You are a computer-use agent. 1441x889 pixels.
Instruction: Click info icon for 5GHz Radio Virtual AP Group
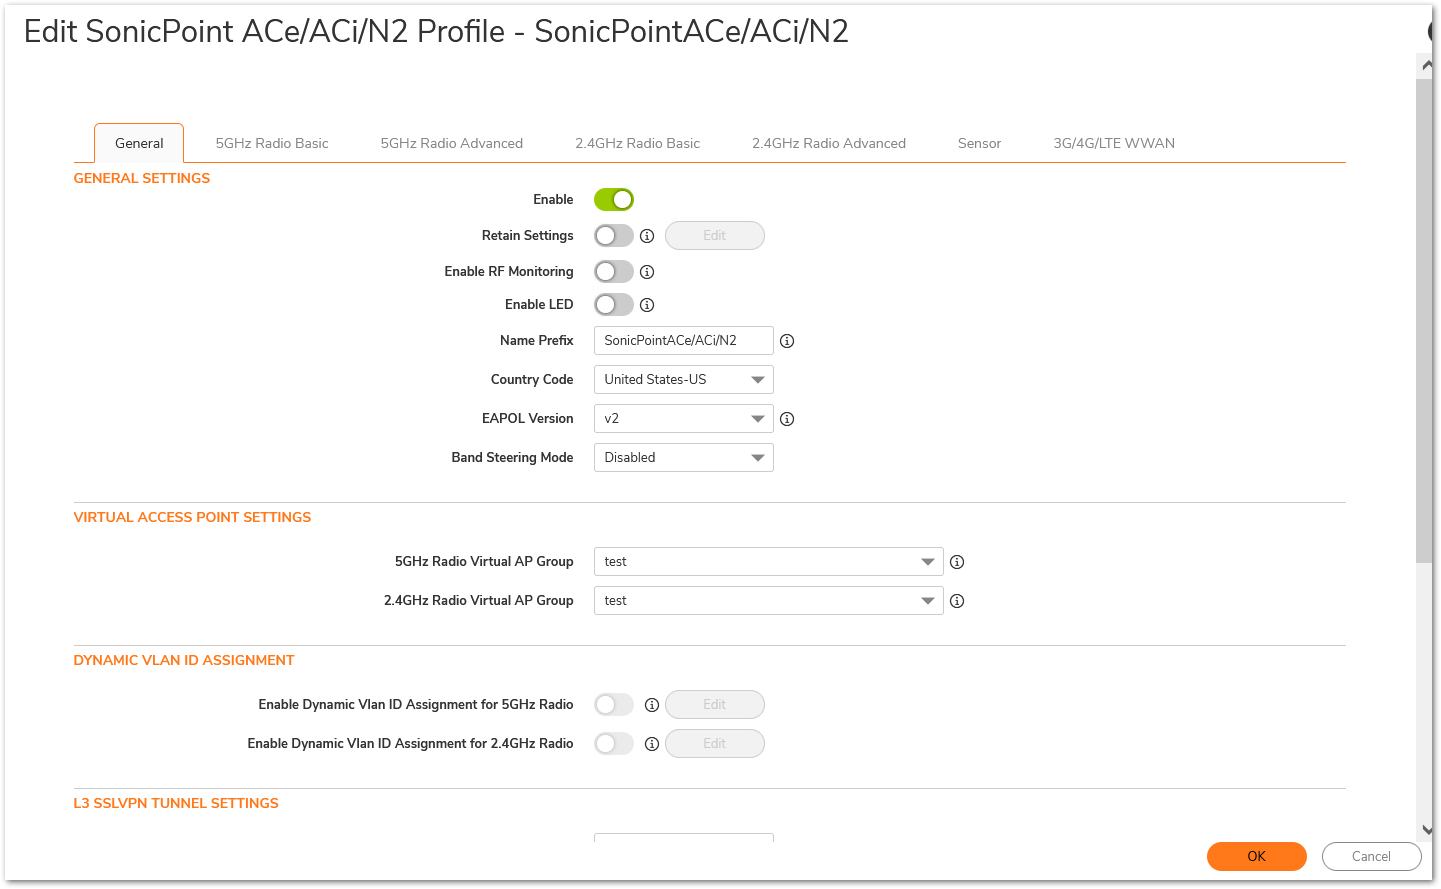pos(957,562)
